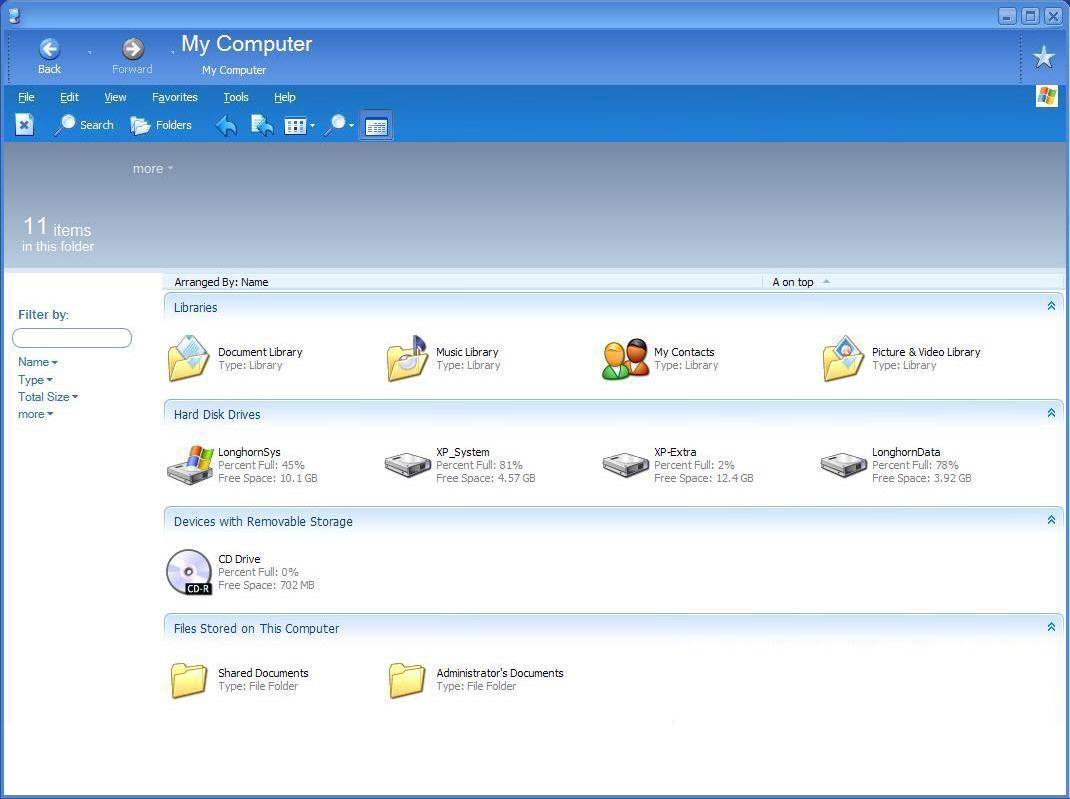The height and width of the screenshot is (799, 1070).
Task: Open the Folders pane button
Action: click(x=161, y=125)
